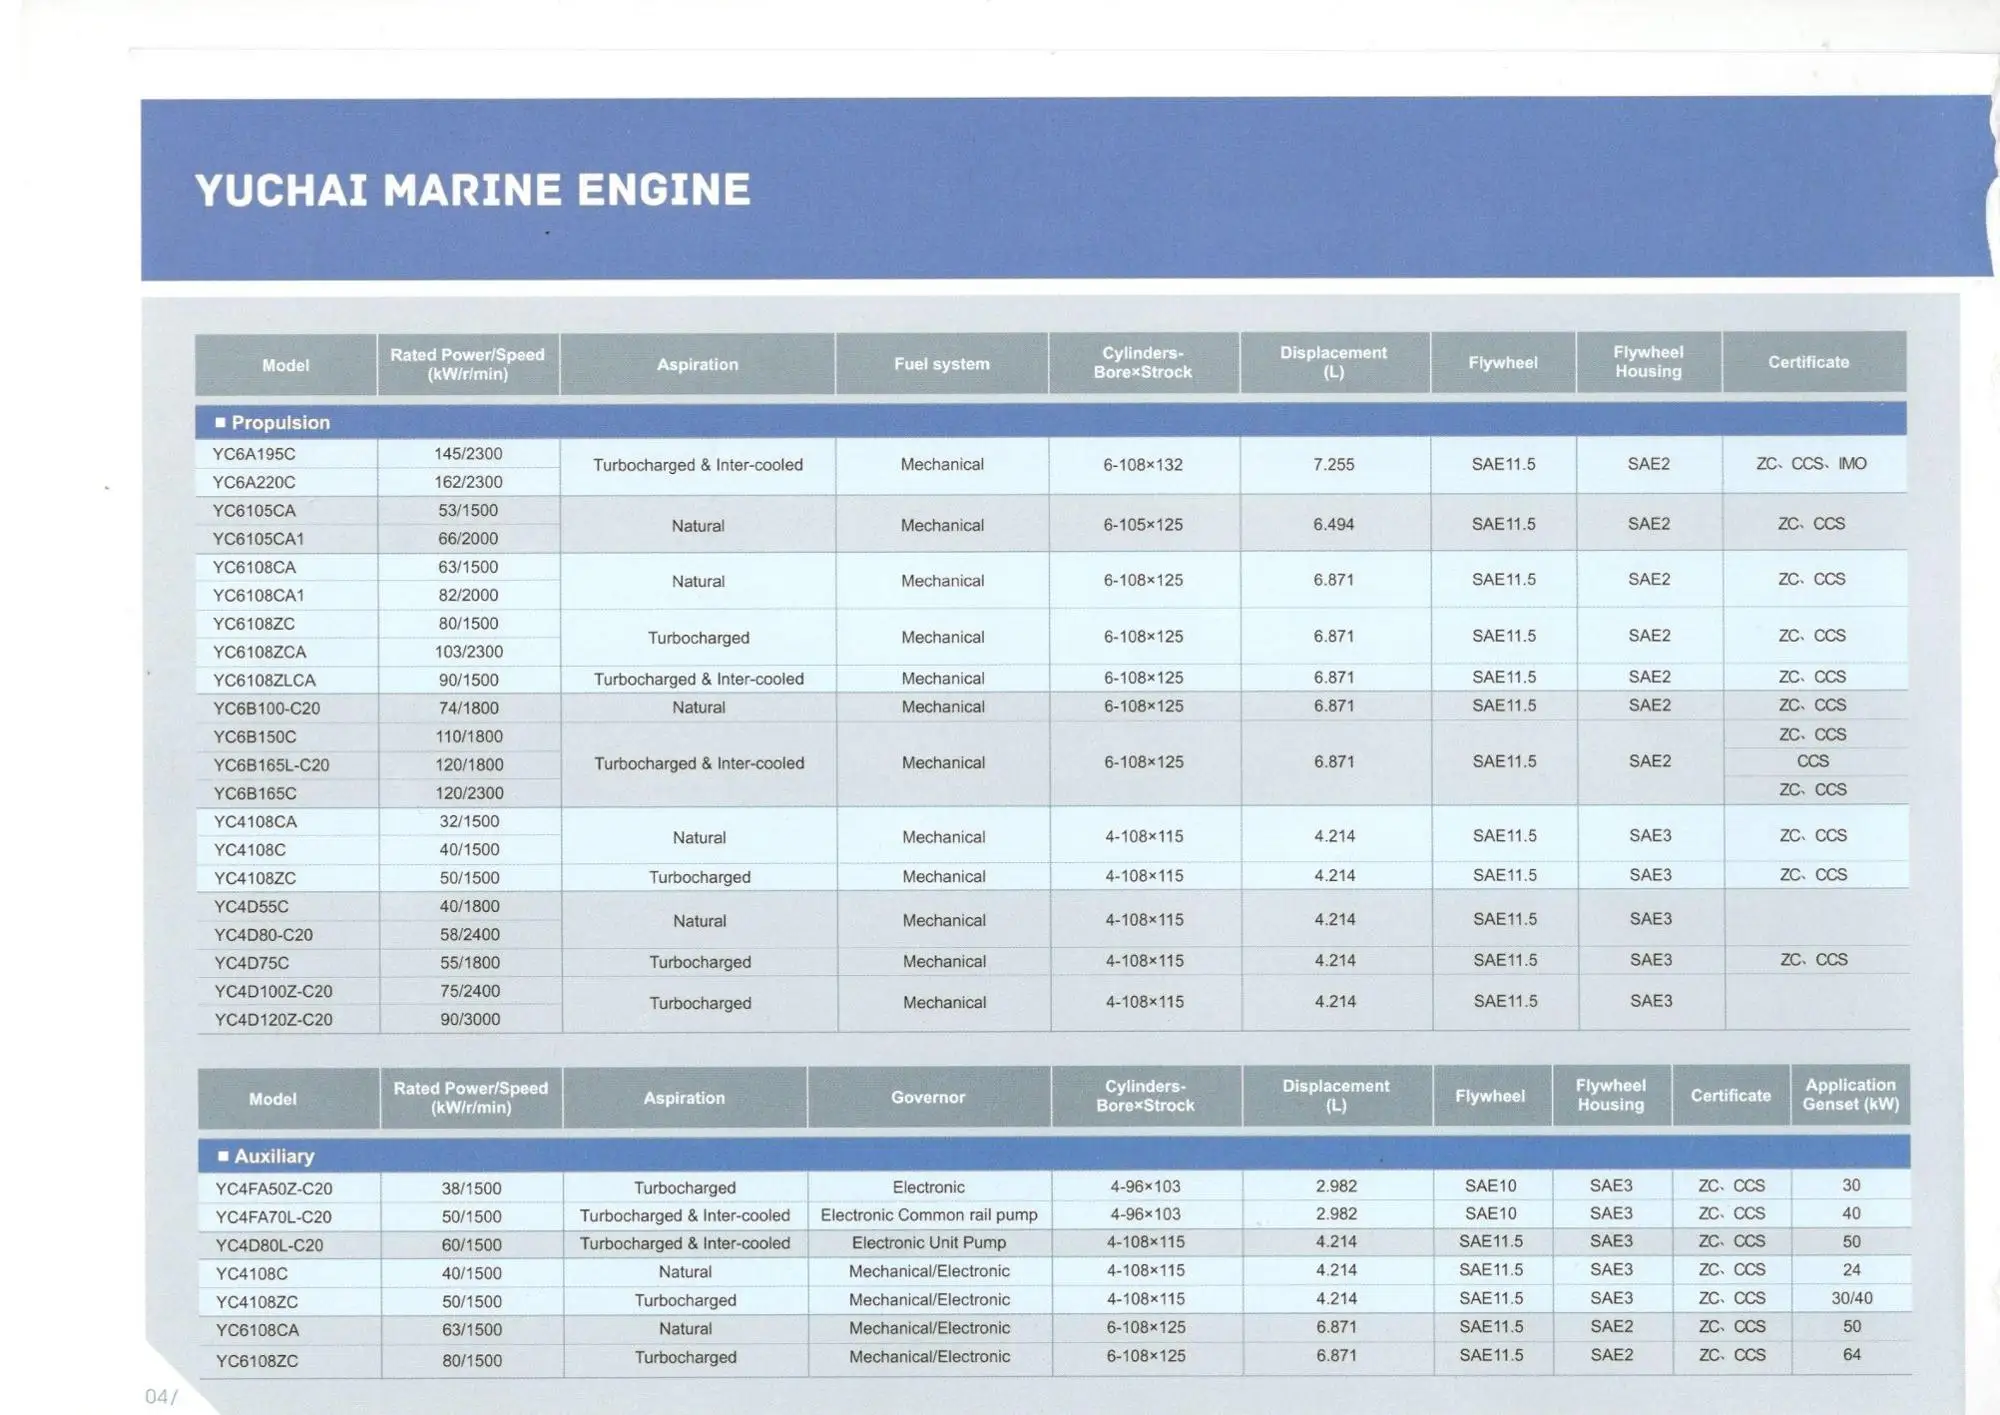
Task: Click the YC6108ZLCA model name
Action: [264, 680]
